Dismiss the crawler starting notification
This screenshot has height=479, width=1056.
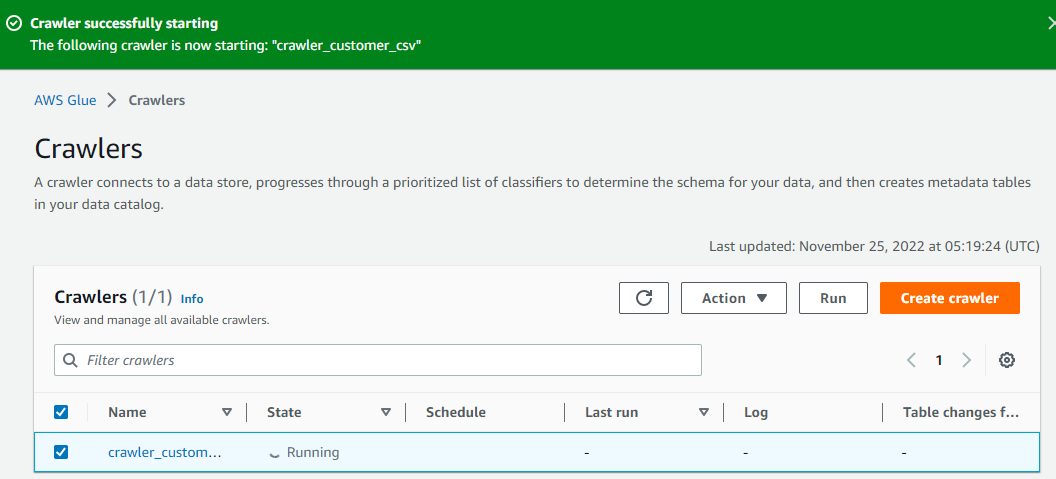coord(1051,23)
